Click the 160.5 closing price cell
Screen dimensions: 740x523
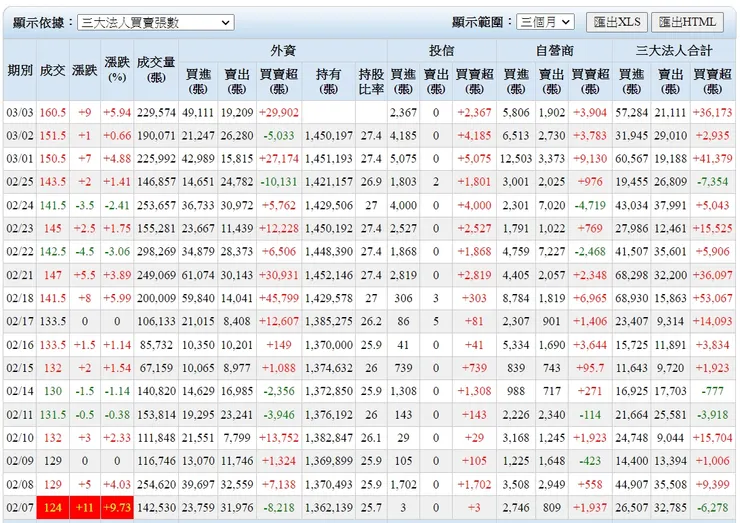52,112
